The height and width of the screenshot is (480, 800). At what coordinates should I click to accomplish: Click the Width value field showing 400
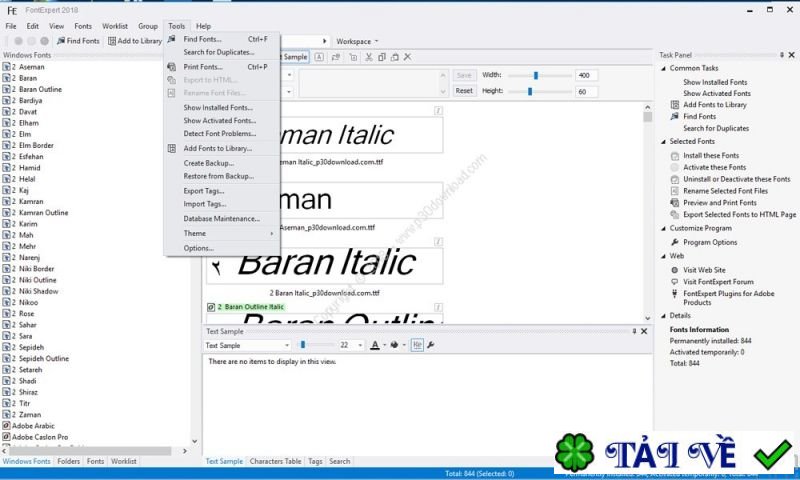coord(586,75)
